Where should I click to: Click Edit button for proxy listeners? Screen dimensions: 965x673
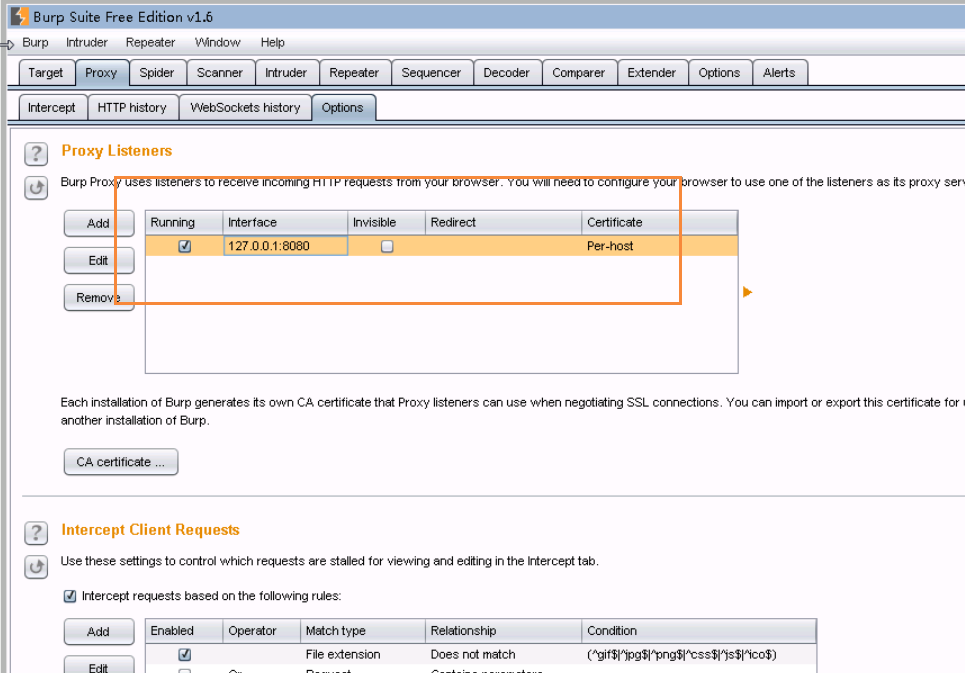98,261
